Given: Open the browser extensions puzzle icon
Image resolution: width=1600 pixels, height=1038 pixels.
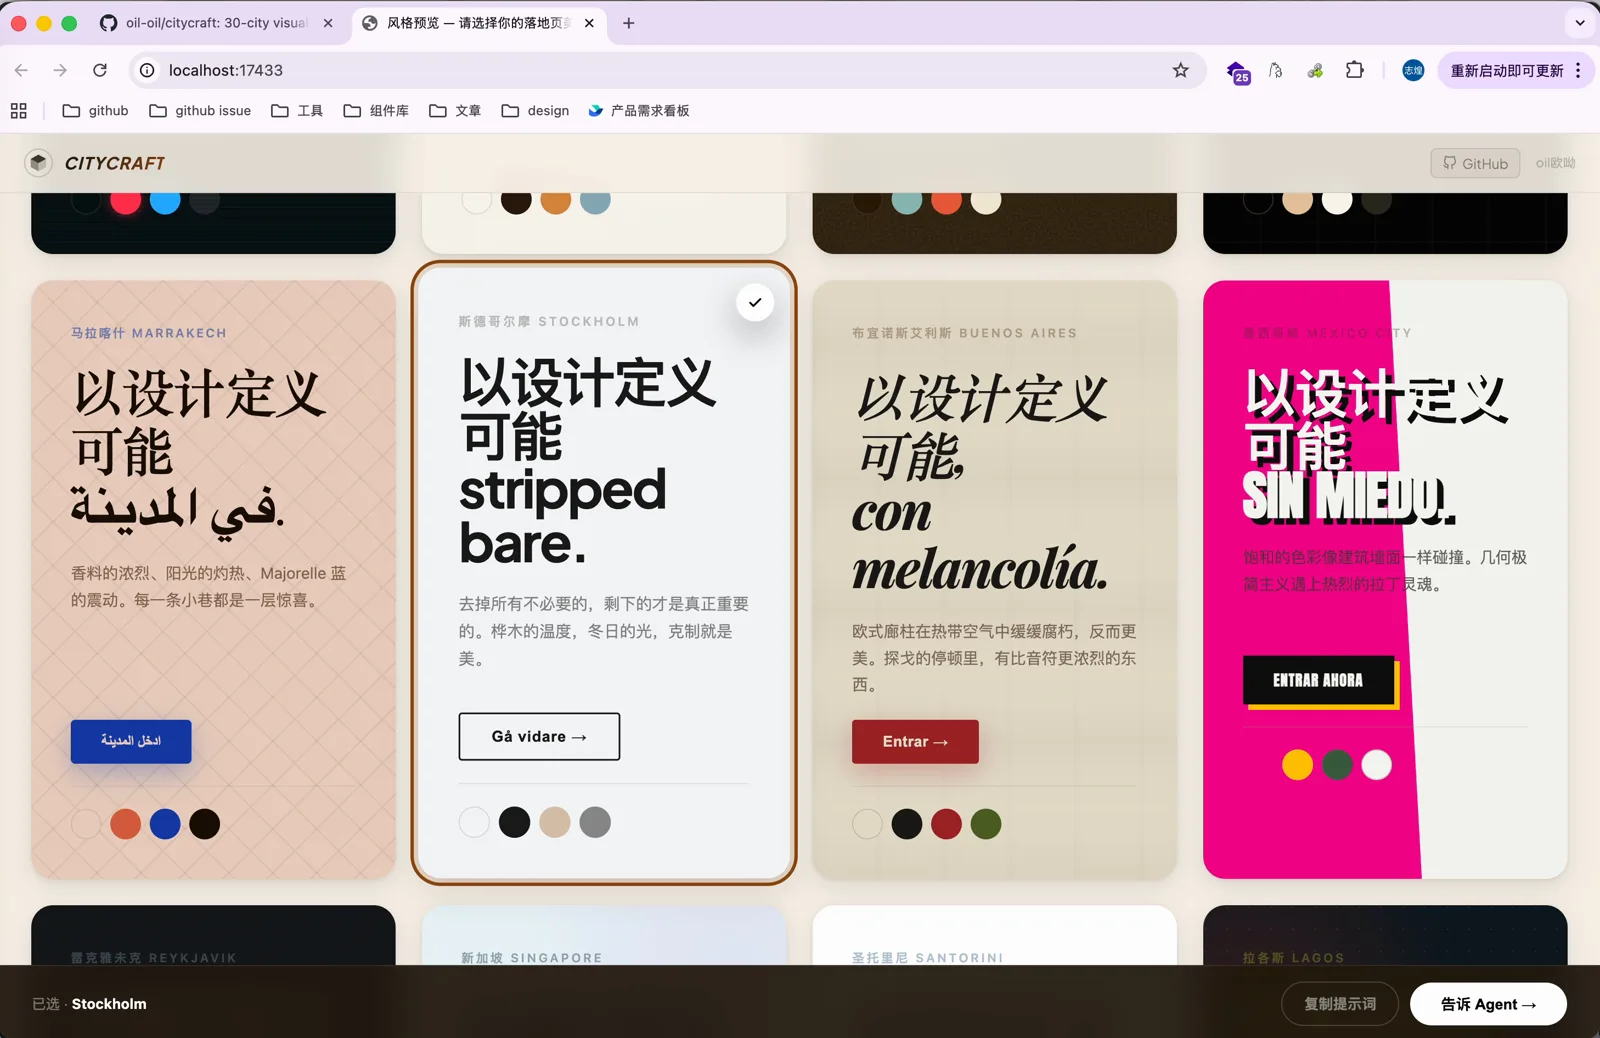Looking at the screenshot, I should coord(1355,70).
